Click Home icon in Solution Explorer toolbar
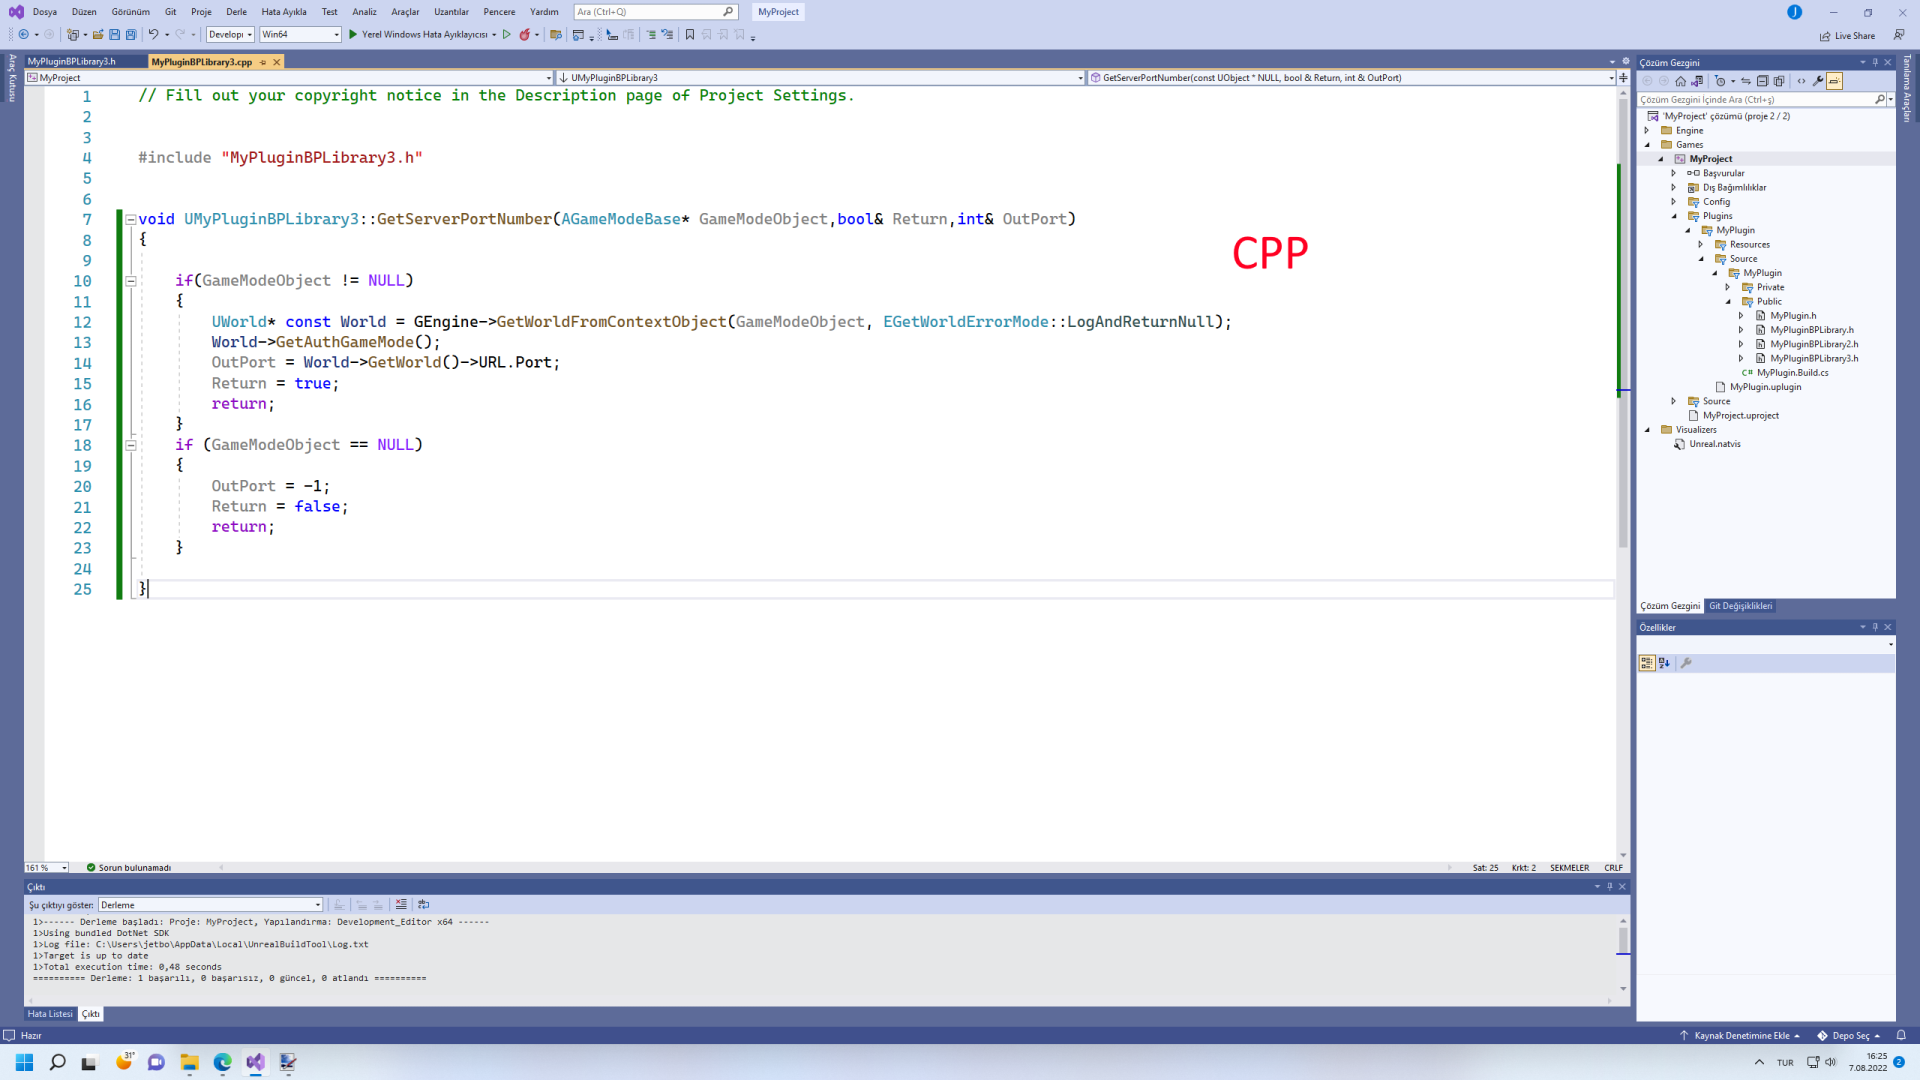Image resolution: width=1920 pixels, height=1080 pixels. pos(1680,81)
